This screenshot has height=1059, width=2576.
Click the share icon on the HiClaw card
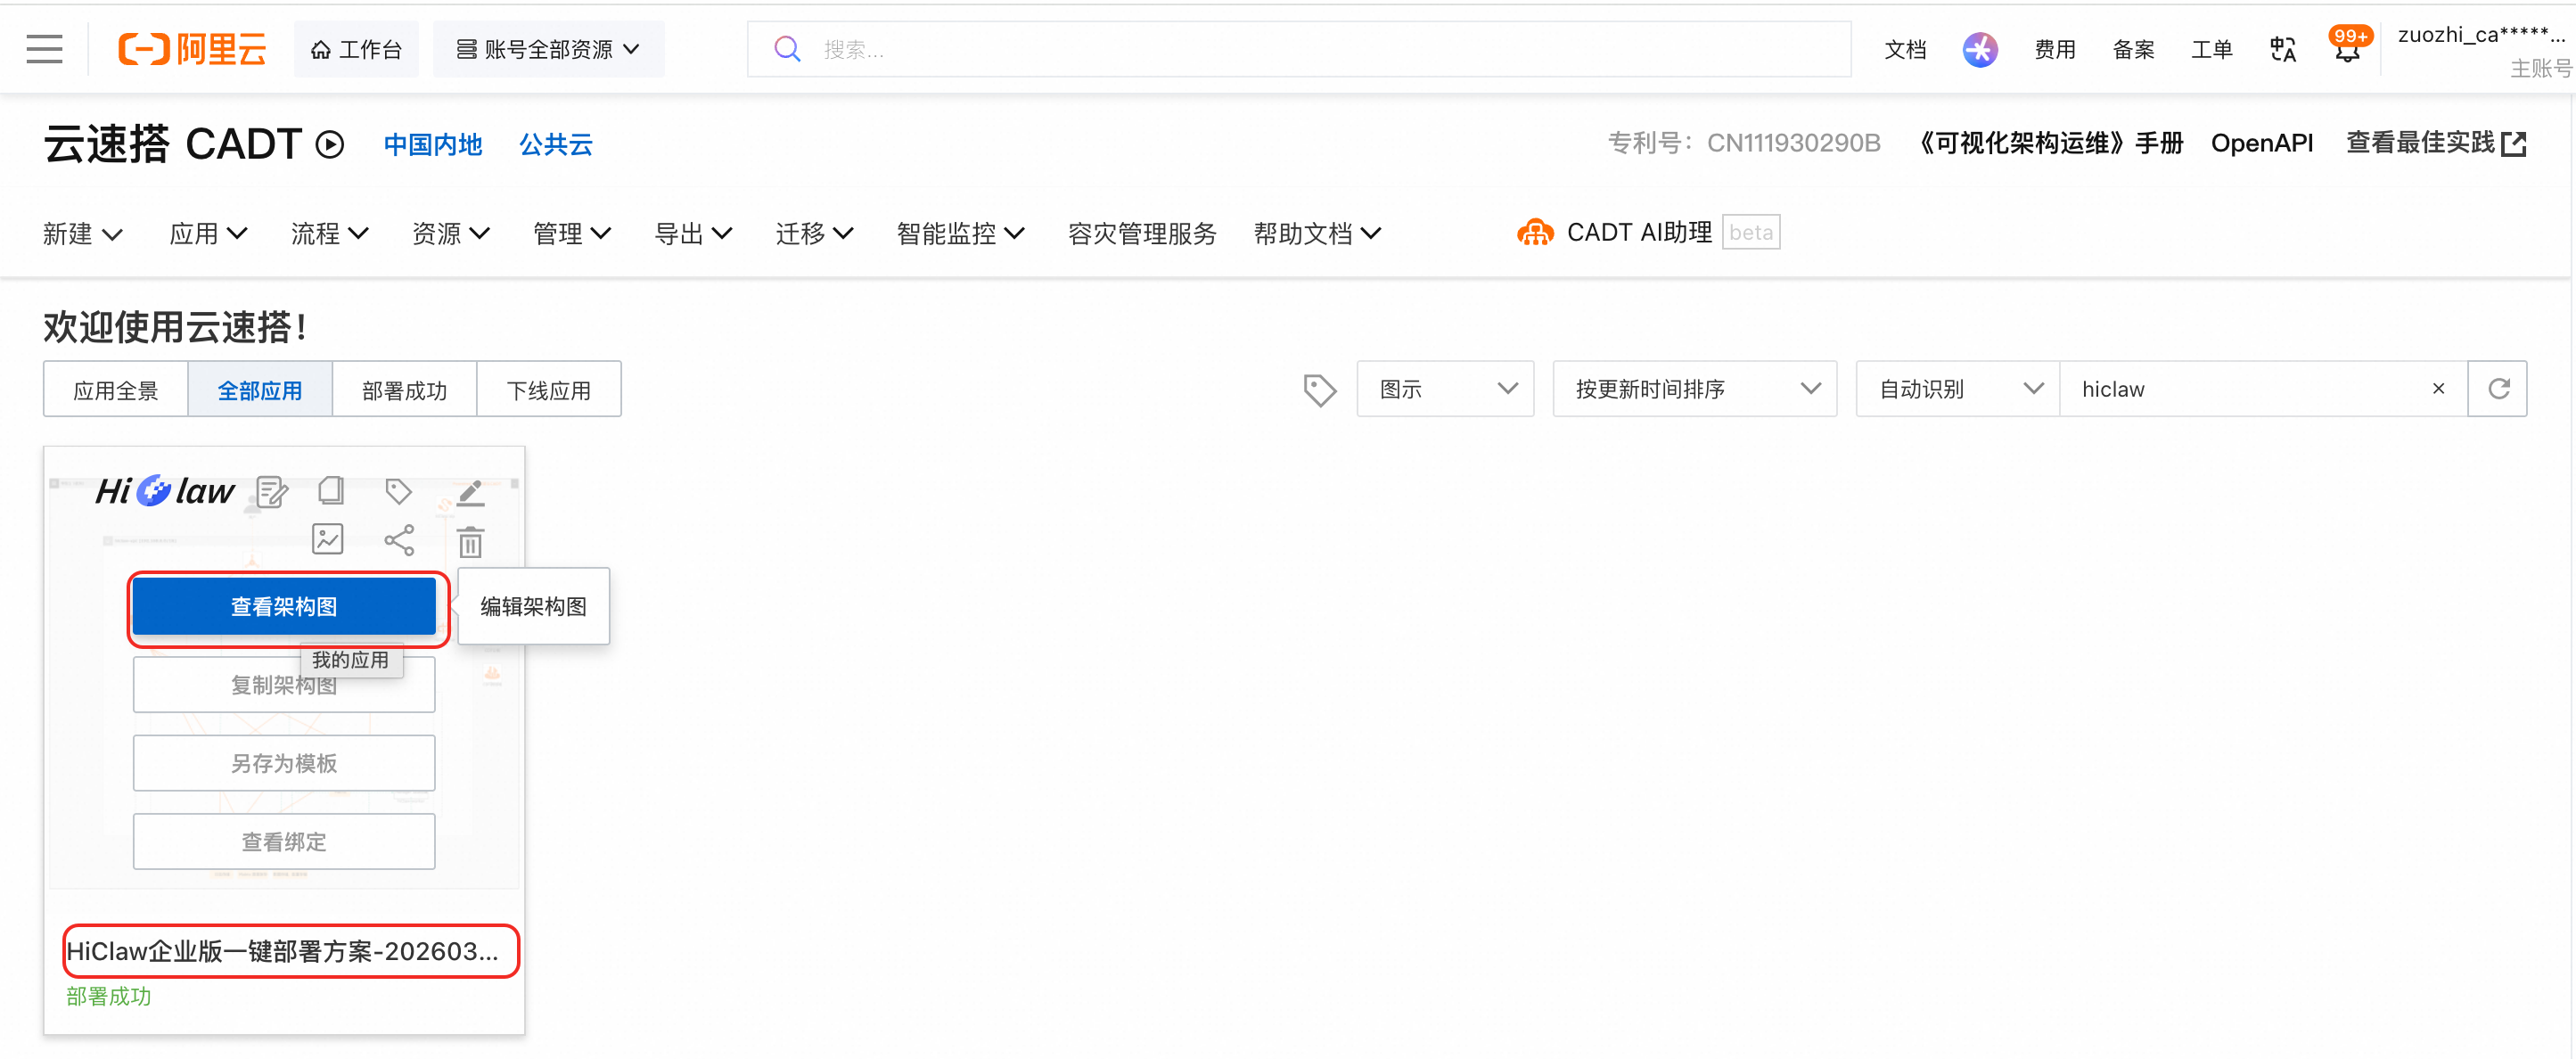coord(399,540)
